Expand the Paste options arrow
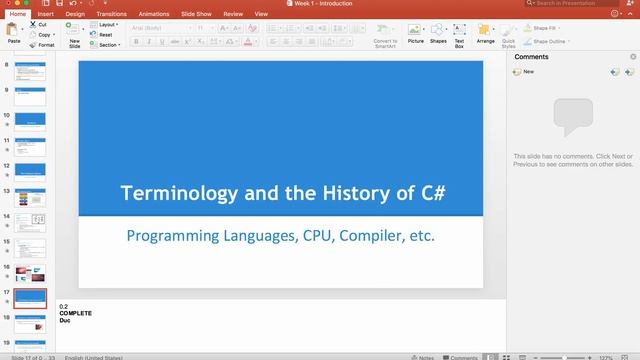640x360 pixels. click(x=22, y=29)
